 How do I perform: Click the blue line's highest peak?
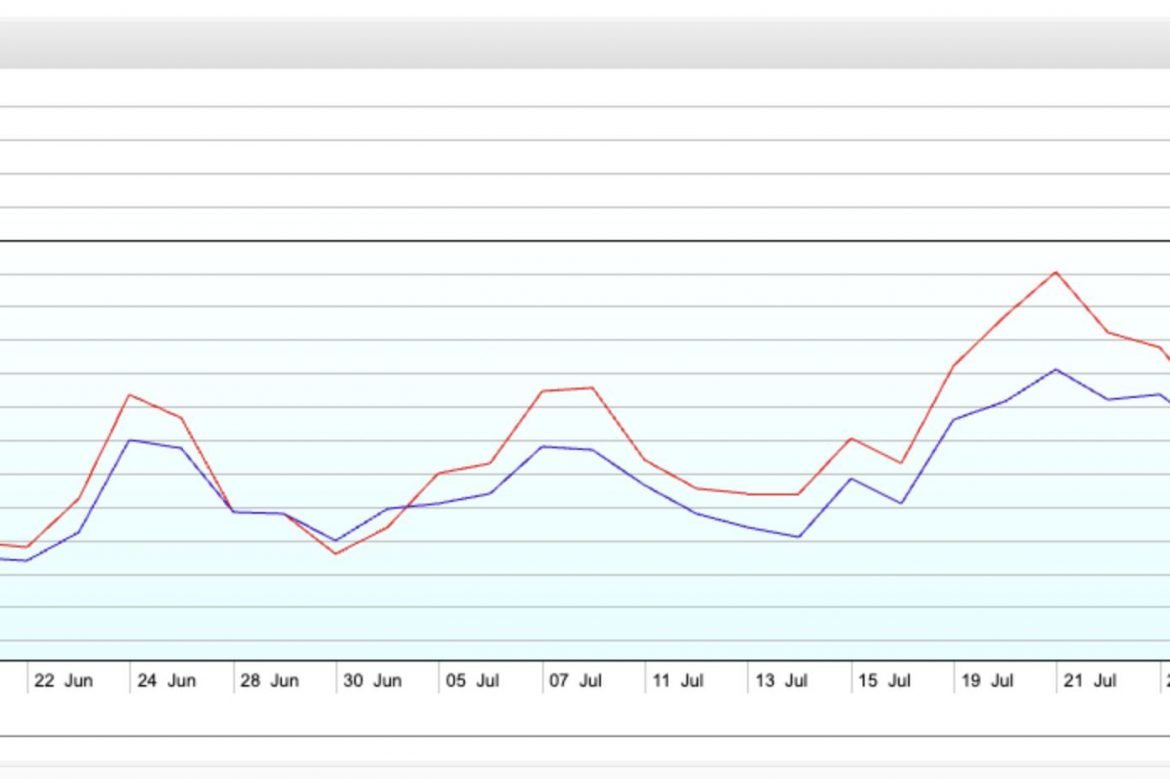(x=1056, y=369)
